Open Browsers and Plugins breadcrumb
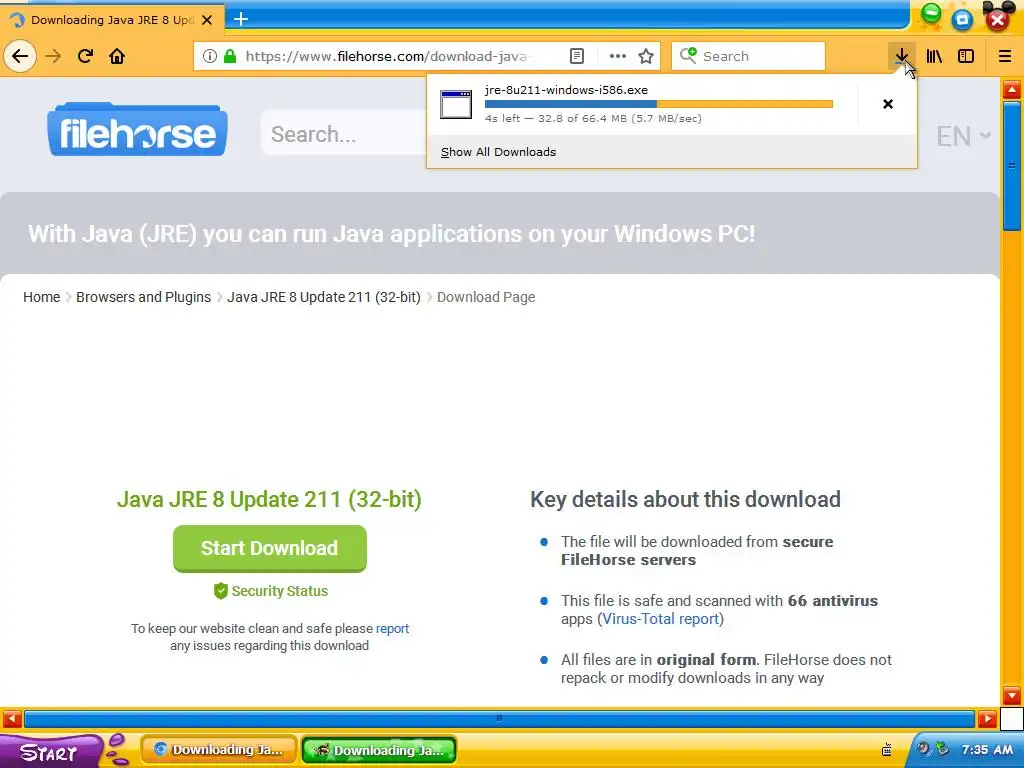 click(143, 297)
